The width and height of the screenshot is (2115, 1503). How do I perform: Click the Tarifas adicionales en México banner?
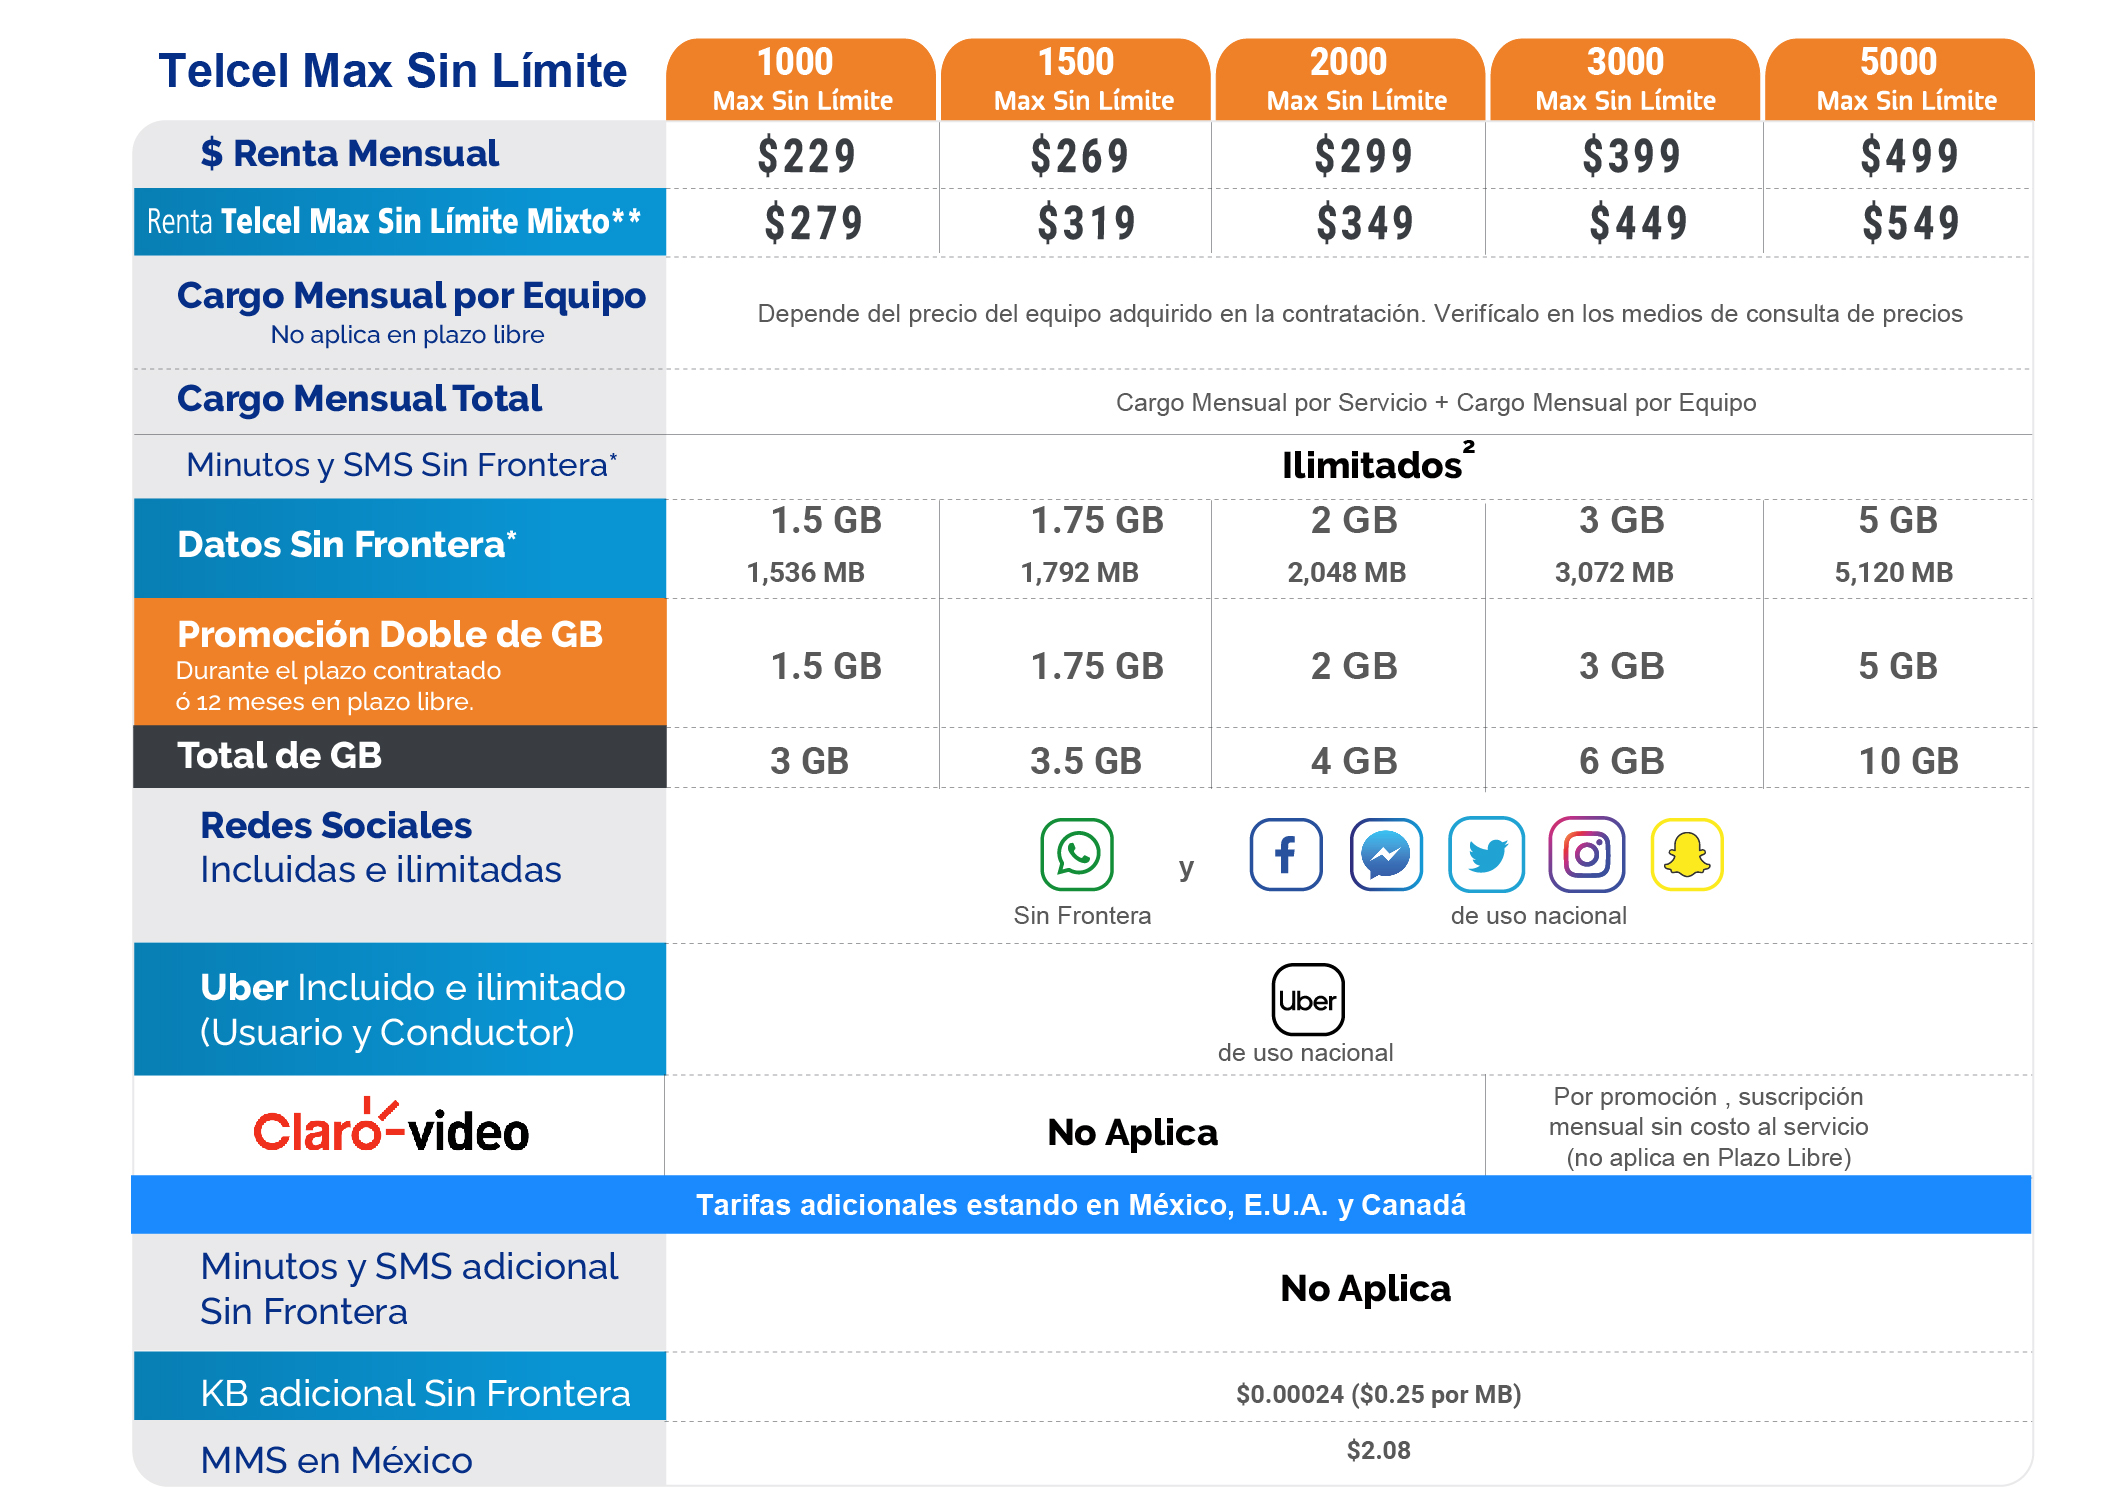pyautogui.click(x=1078, y=1205)
